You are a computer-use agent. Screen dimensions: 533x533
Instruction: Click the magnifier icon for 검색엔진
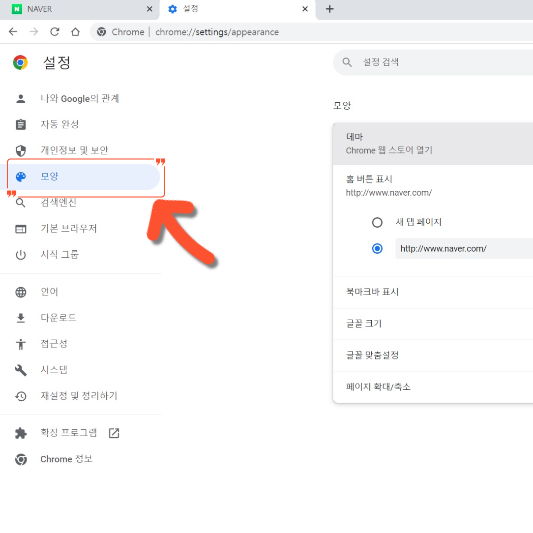click(x=21, y=203)
